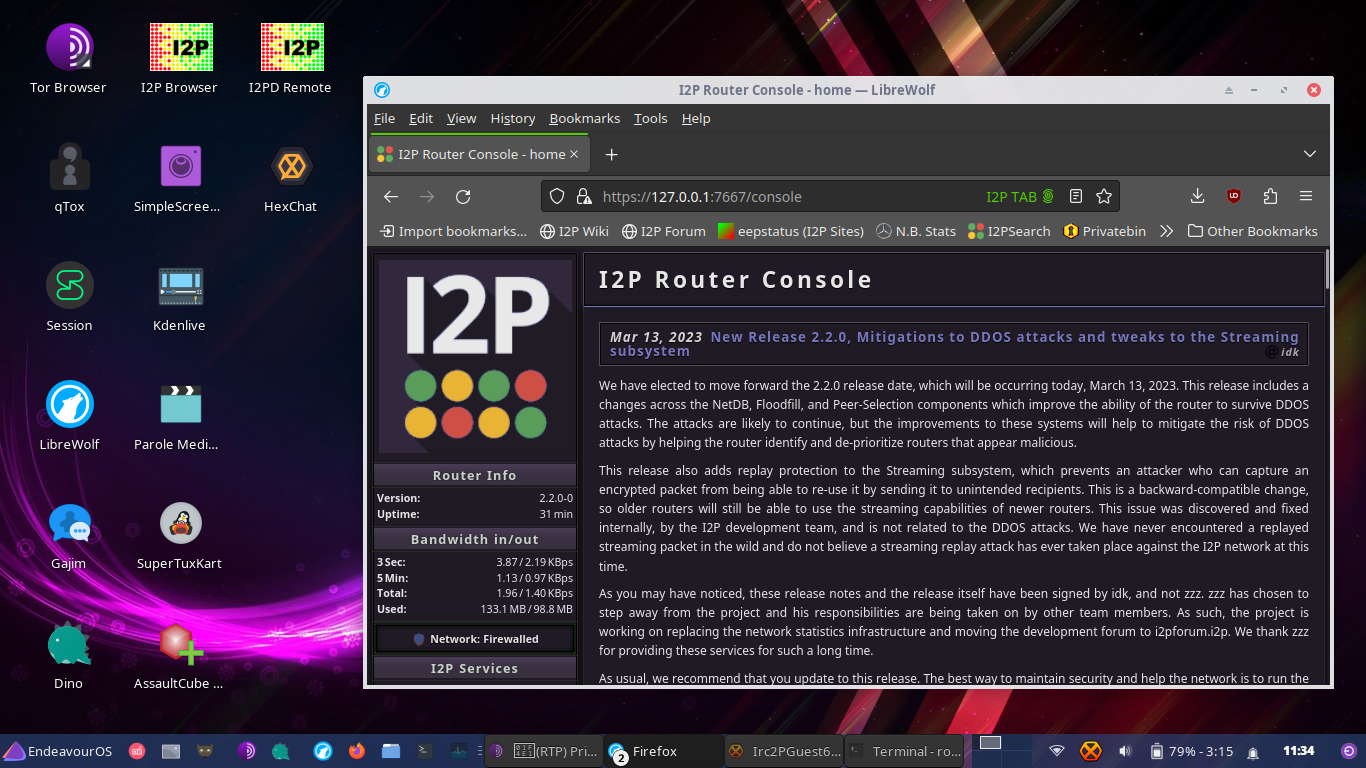Click the URL address field
Screen dimensions: 1366x768
[780, 197]
